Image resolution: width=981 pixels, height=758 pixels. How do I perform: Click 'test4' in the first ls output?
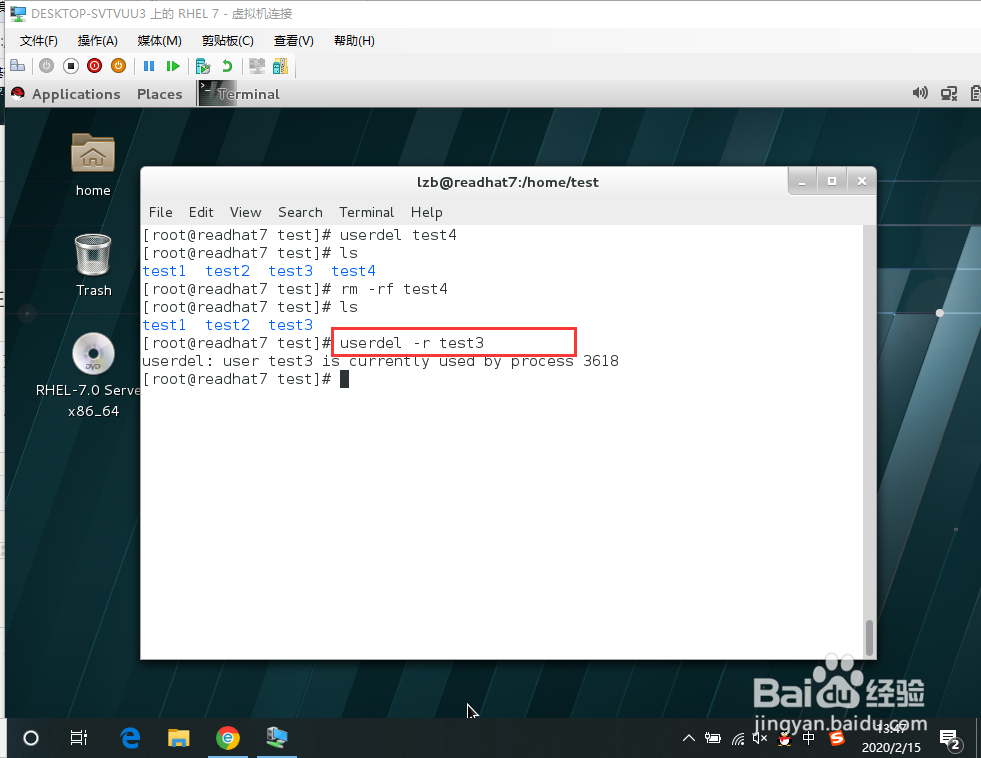point(353,271)
